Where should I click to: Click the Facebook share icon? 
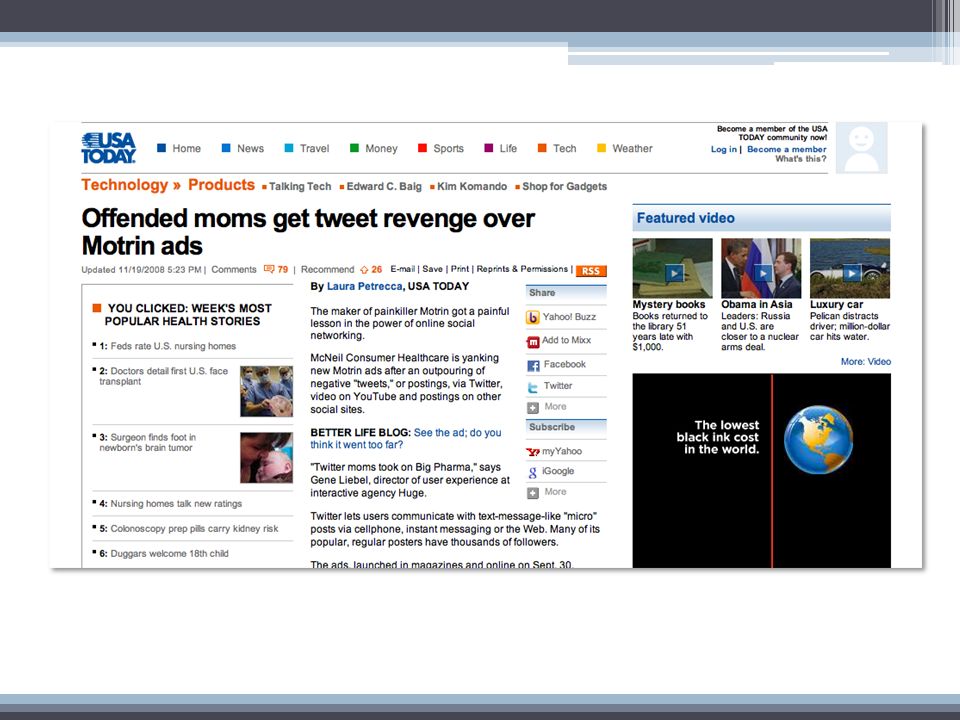coord(533,366)
